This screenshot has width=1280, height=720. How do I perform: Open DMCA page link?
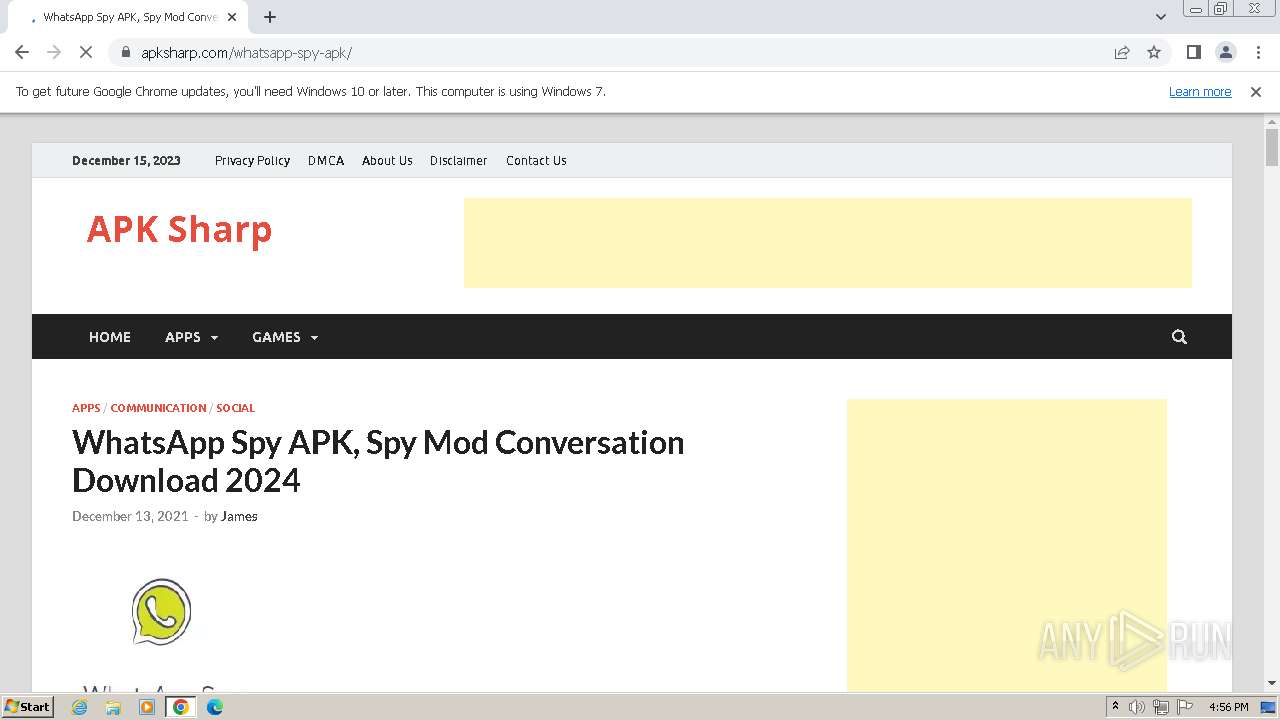click(326, 160)
